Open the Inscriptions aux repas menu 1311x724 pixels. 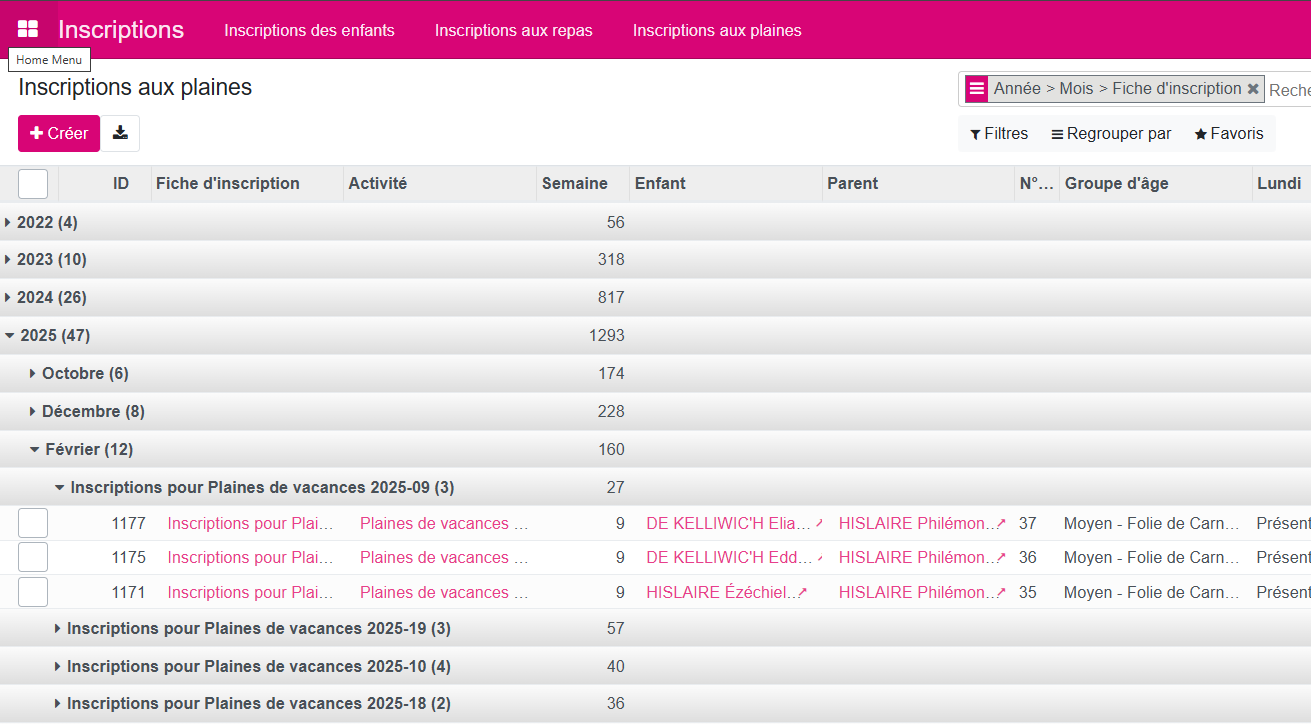514,30
